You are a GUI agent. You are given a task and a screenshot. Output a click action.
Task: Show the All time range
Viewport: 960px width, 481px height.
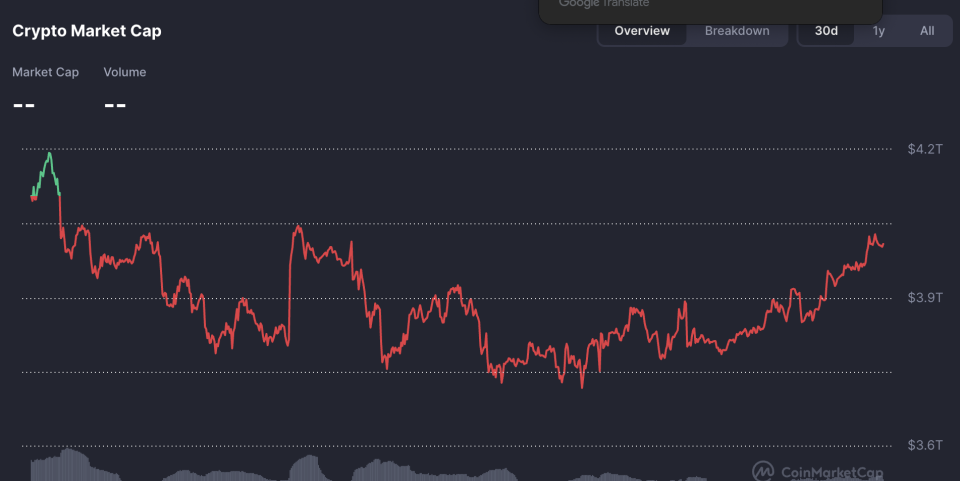click(927, 31)
